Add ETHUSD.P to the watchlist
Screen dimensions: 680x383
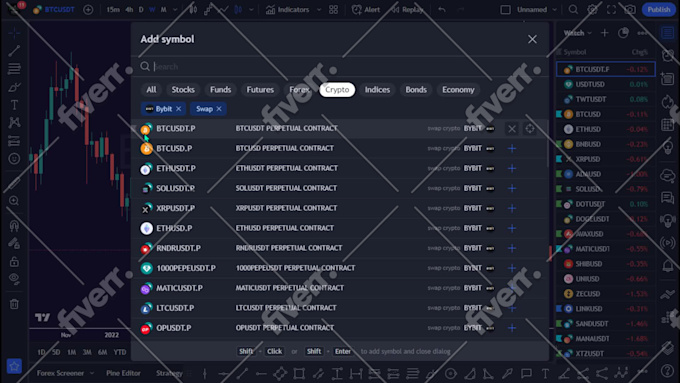(512, 228)
